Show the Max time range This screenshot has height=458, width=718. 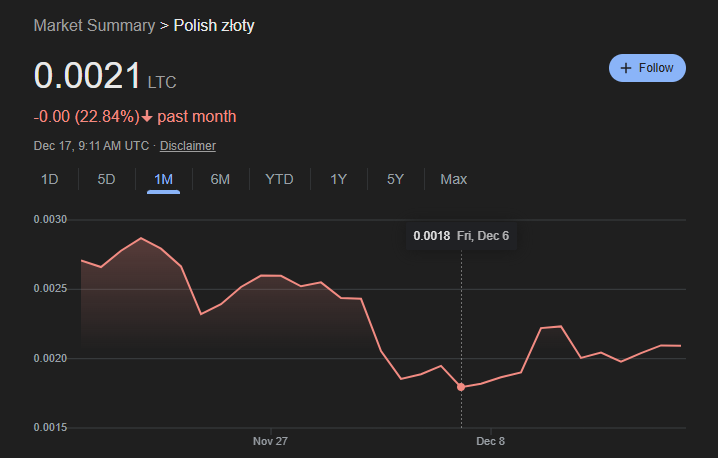tap(453, 180)
